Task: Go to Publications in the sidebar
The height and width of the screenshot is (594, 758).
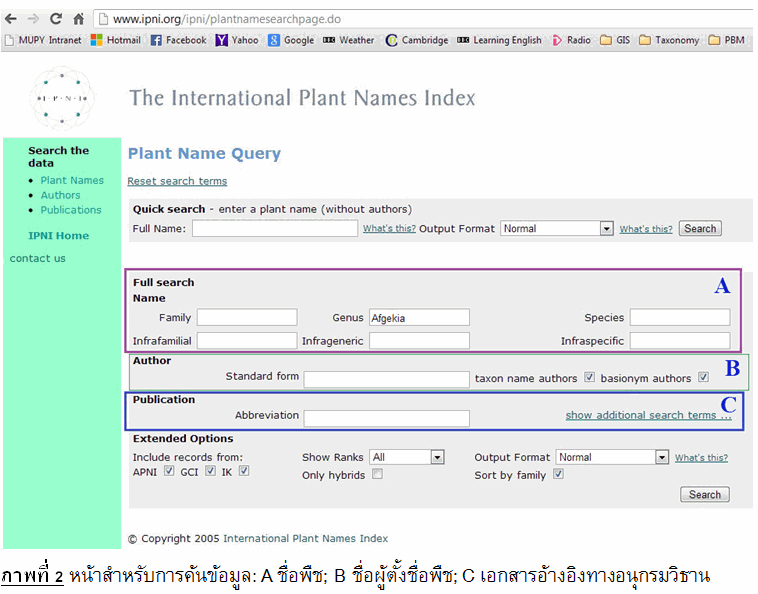Action: point(71,210)
